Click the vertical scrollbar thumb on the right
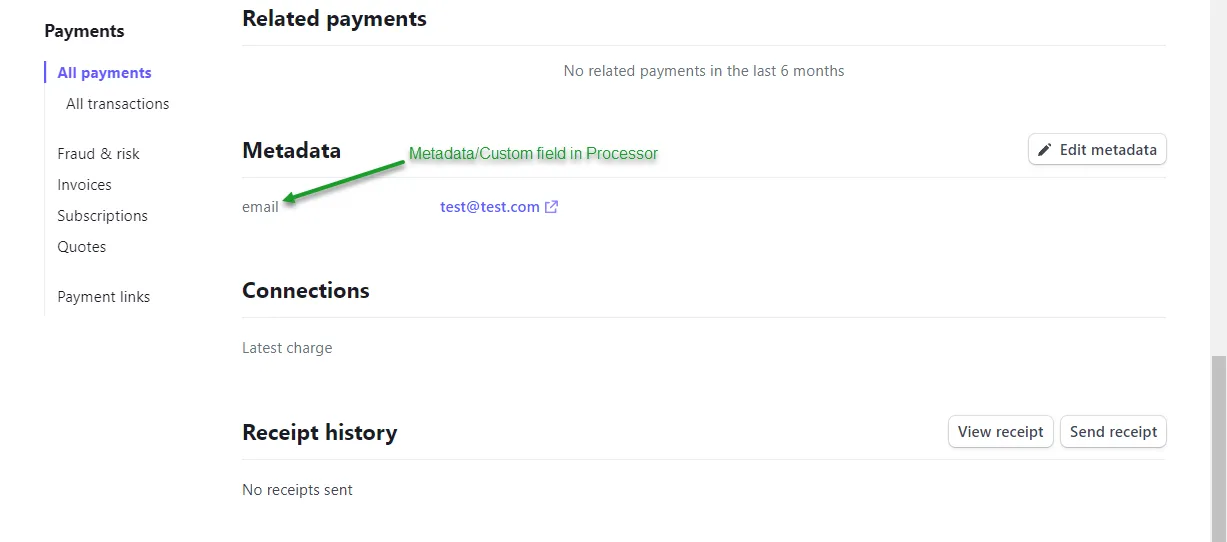The height and width of the screenshot is (542, 1227). [x=1218, y=448]
